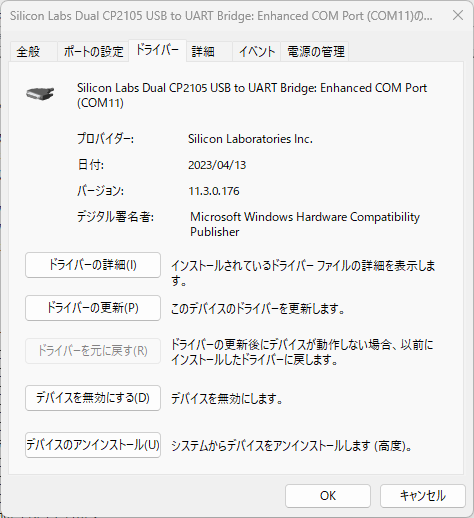Click the COM port device icon
Viewport: 474px width, 518px height.
(40, 94)
